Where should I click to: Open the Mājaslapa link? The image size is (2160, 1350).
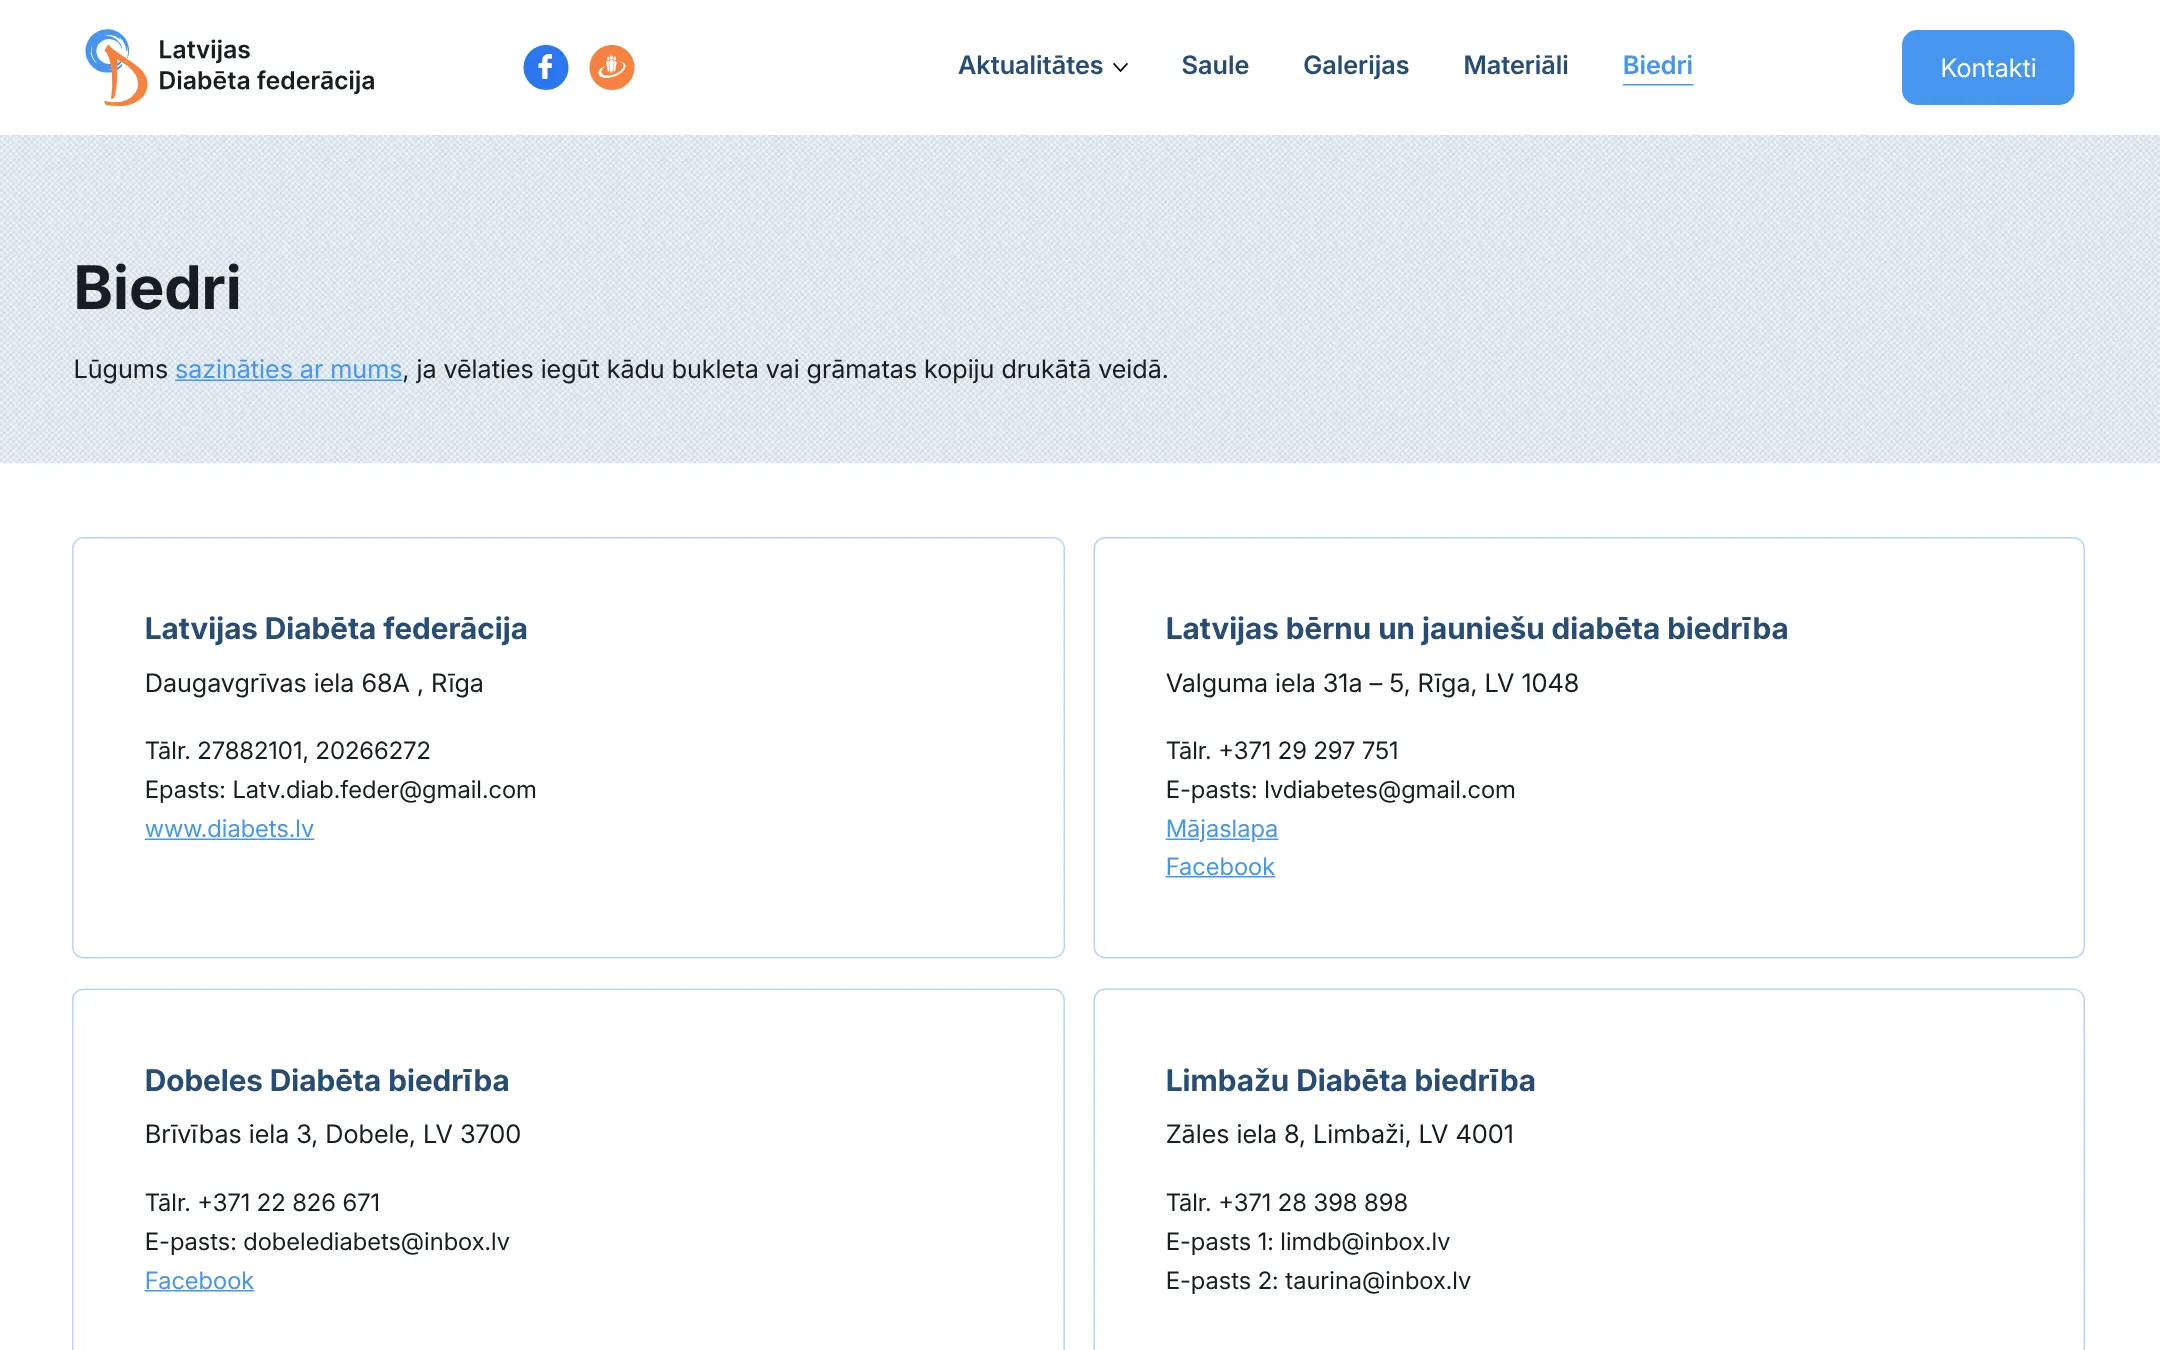[1222, 829]
